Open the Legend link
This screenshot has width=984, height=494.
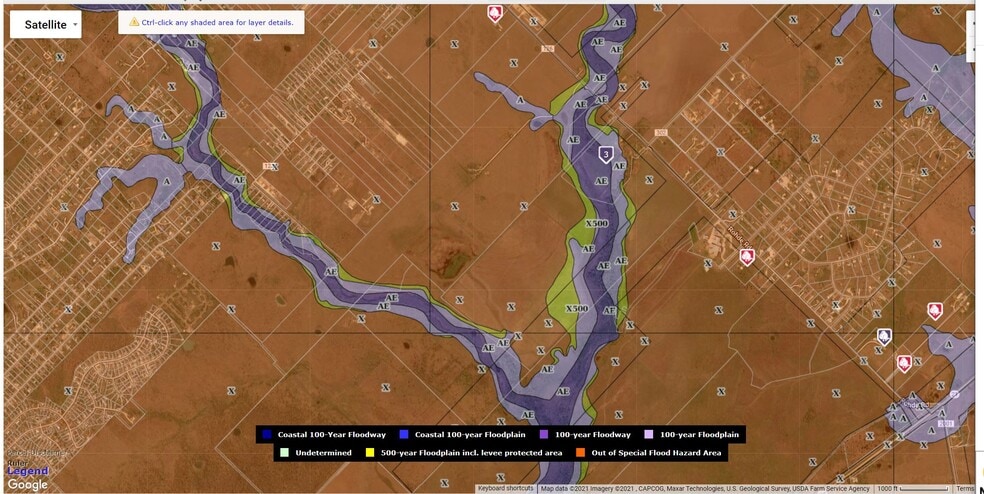pos(28,470)
